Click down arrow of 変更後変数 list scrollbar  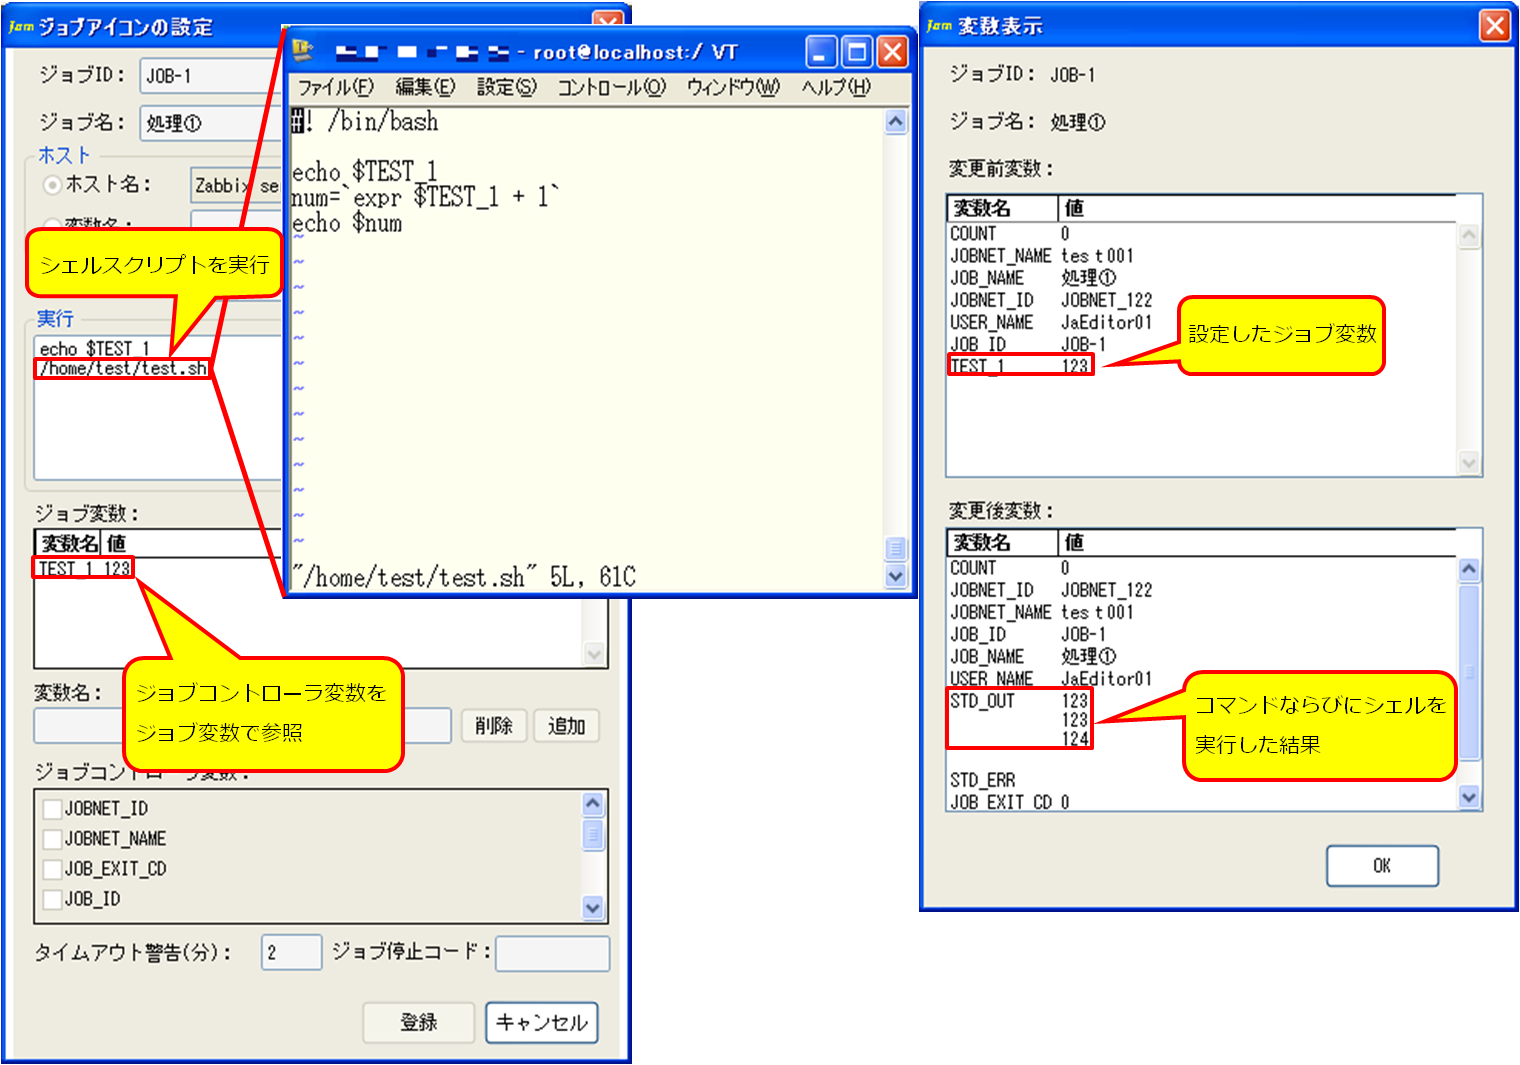point(1469,798)
